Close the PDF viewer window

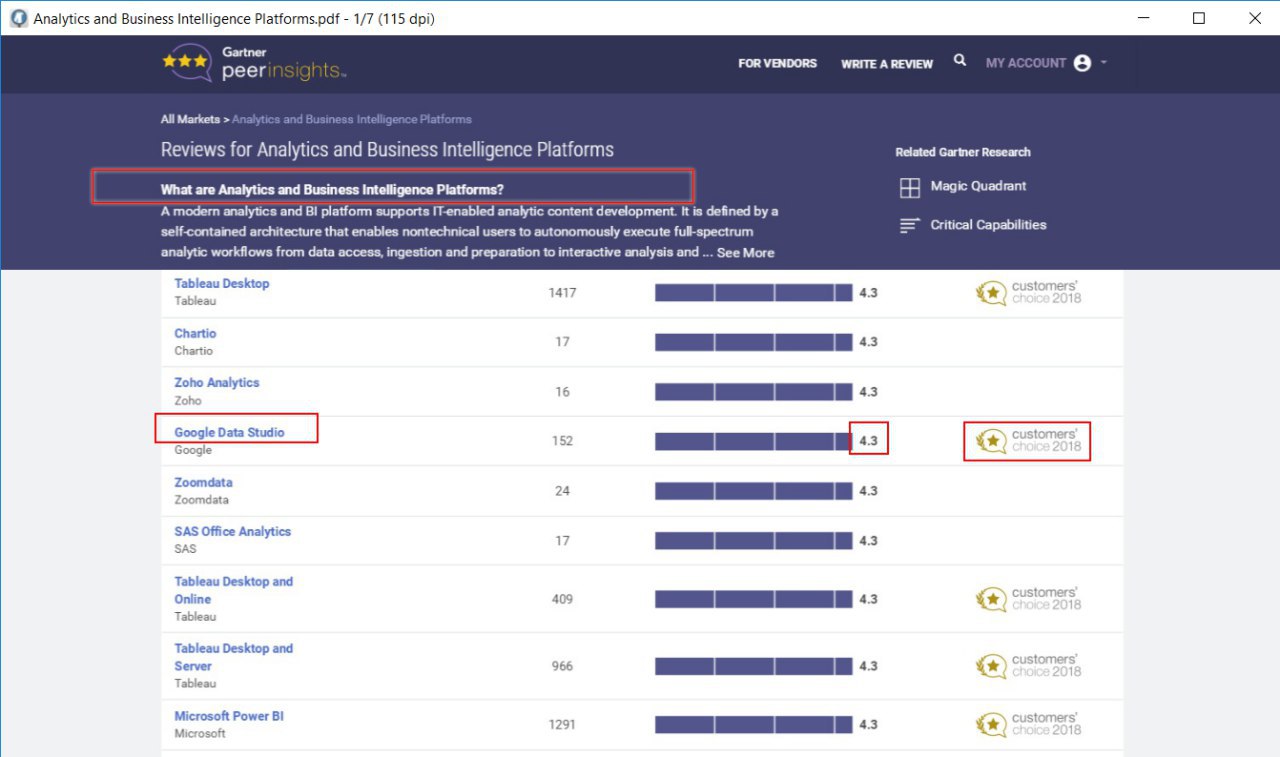1254,18
